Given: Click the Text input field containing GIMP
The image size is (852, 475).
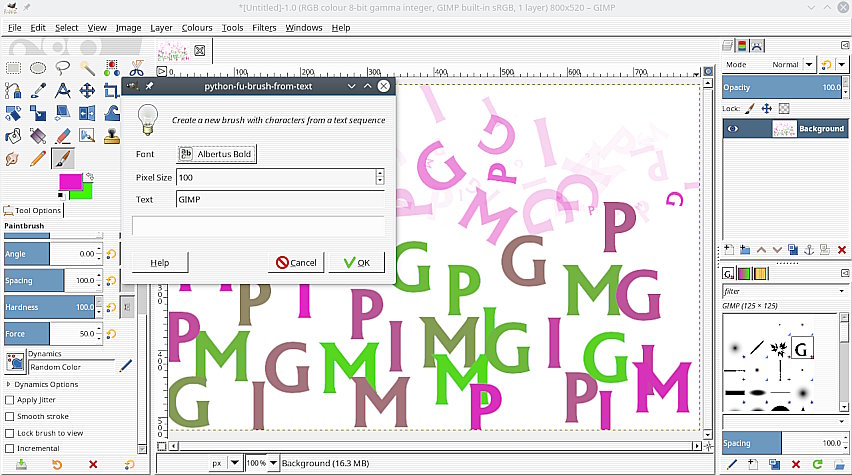Looking at the screenshot, I should point(280,199).
